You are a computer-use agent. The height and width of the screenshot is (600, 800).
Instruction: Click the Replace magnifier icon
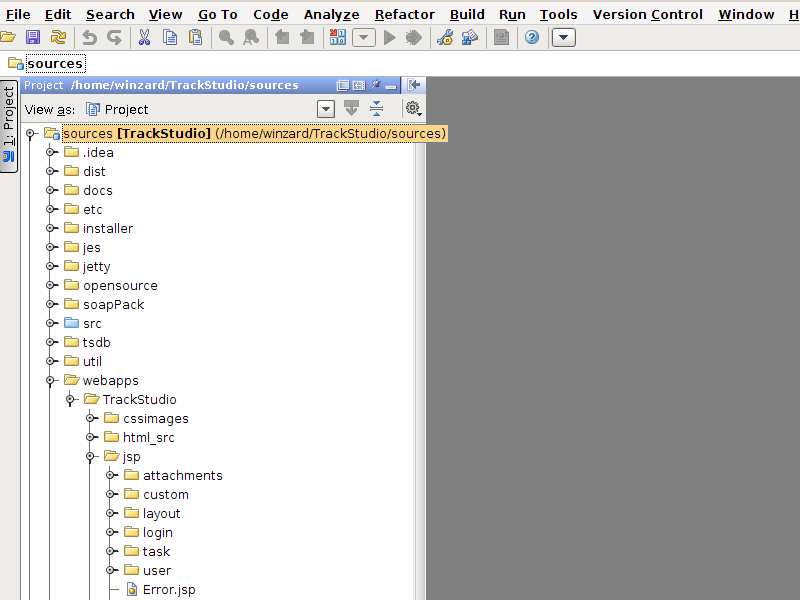point(251,37)
